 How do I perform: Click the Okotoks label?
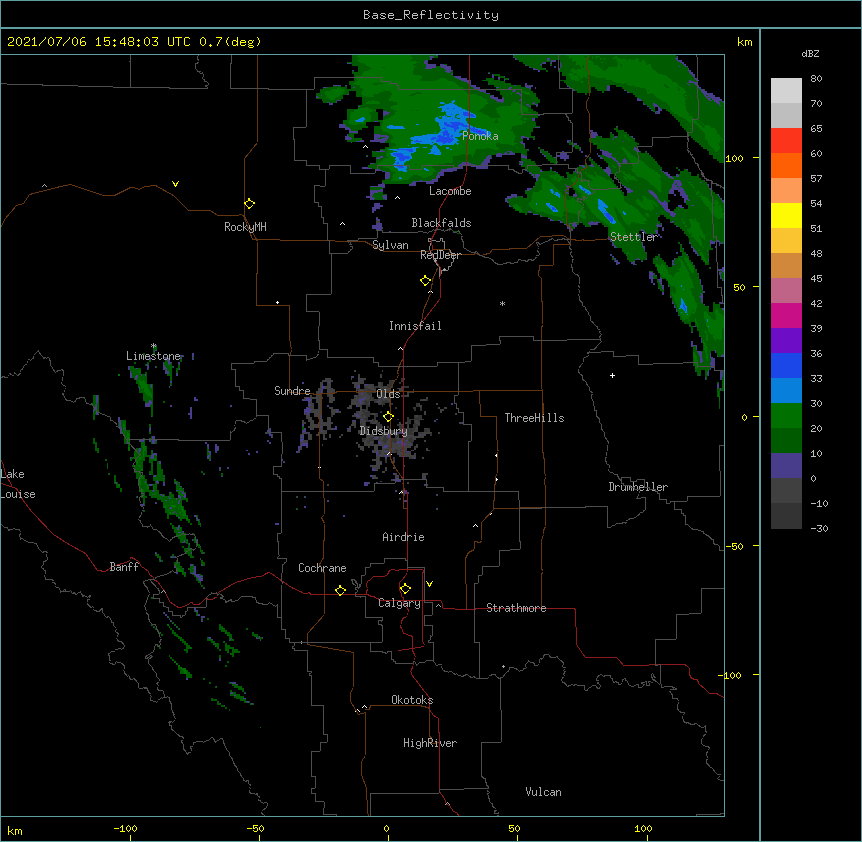(412, 700)
